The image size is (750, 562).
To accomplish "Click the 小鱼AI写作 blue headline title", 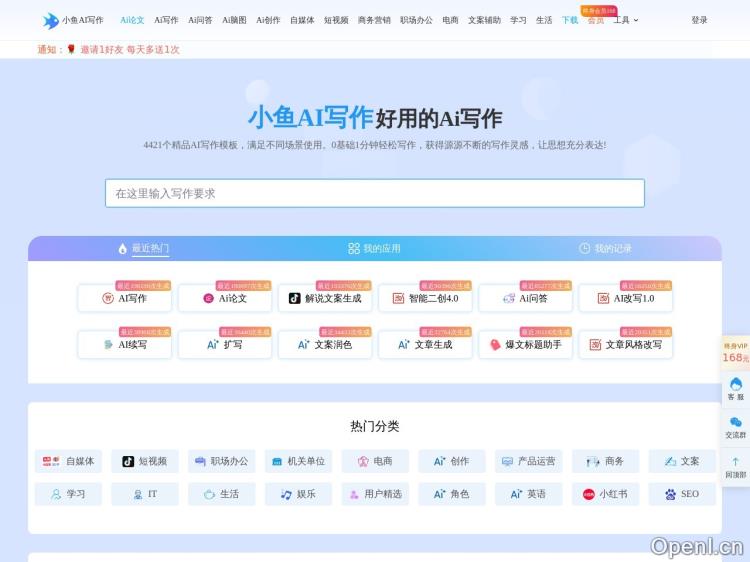I will click(310, 117).
